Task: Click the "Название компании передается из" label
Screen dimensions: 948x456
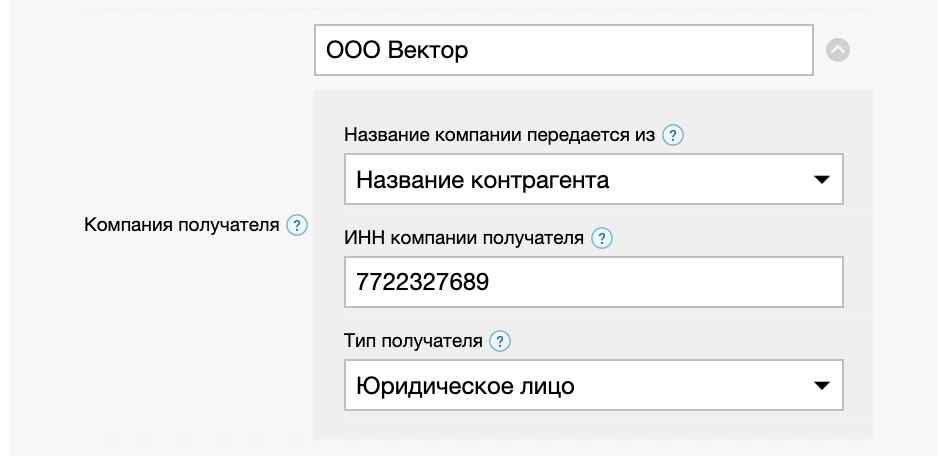Action: click(x=500, y=135)
